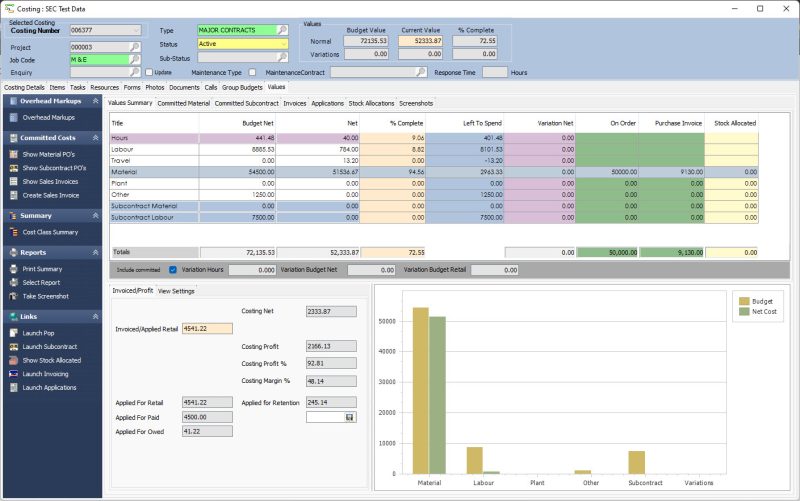The height and width of the screenshot is (501, 800).
Task: Open the Group Budgets tab
Action: click(242, 88)
